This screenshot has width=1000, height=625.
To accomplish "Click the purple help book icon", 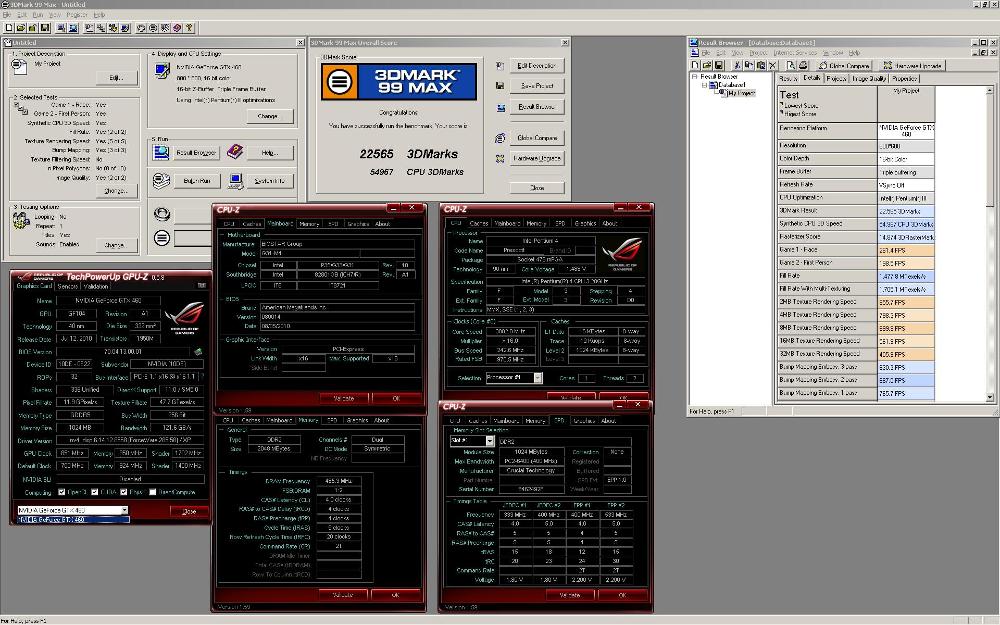I will (235, 151).
